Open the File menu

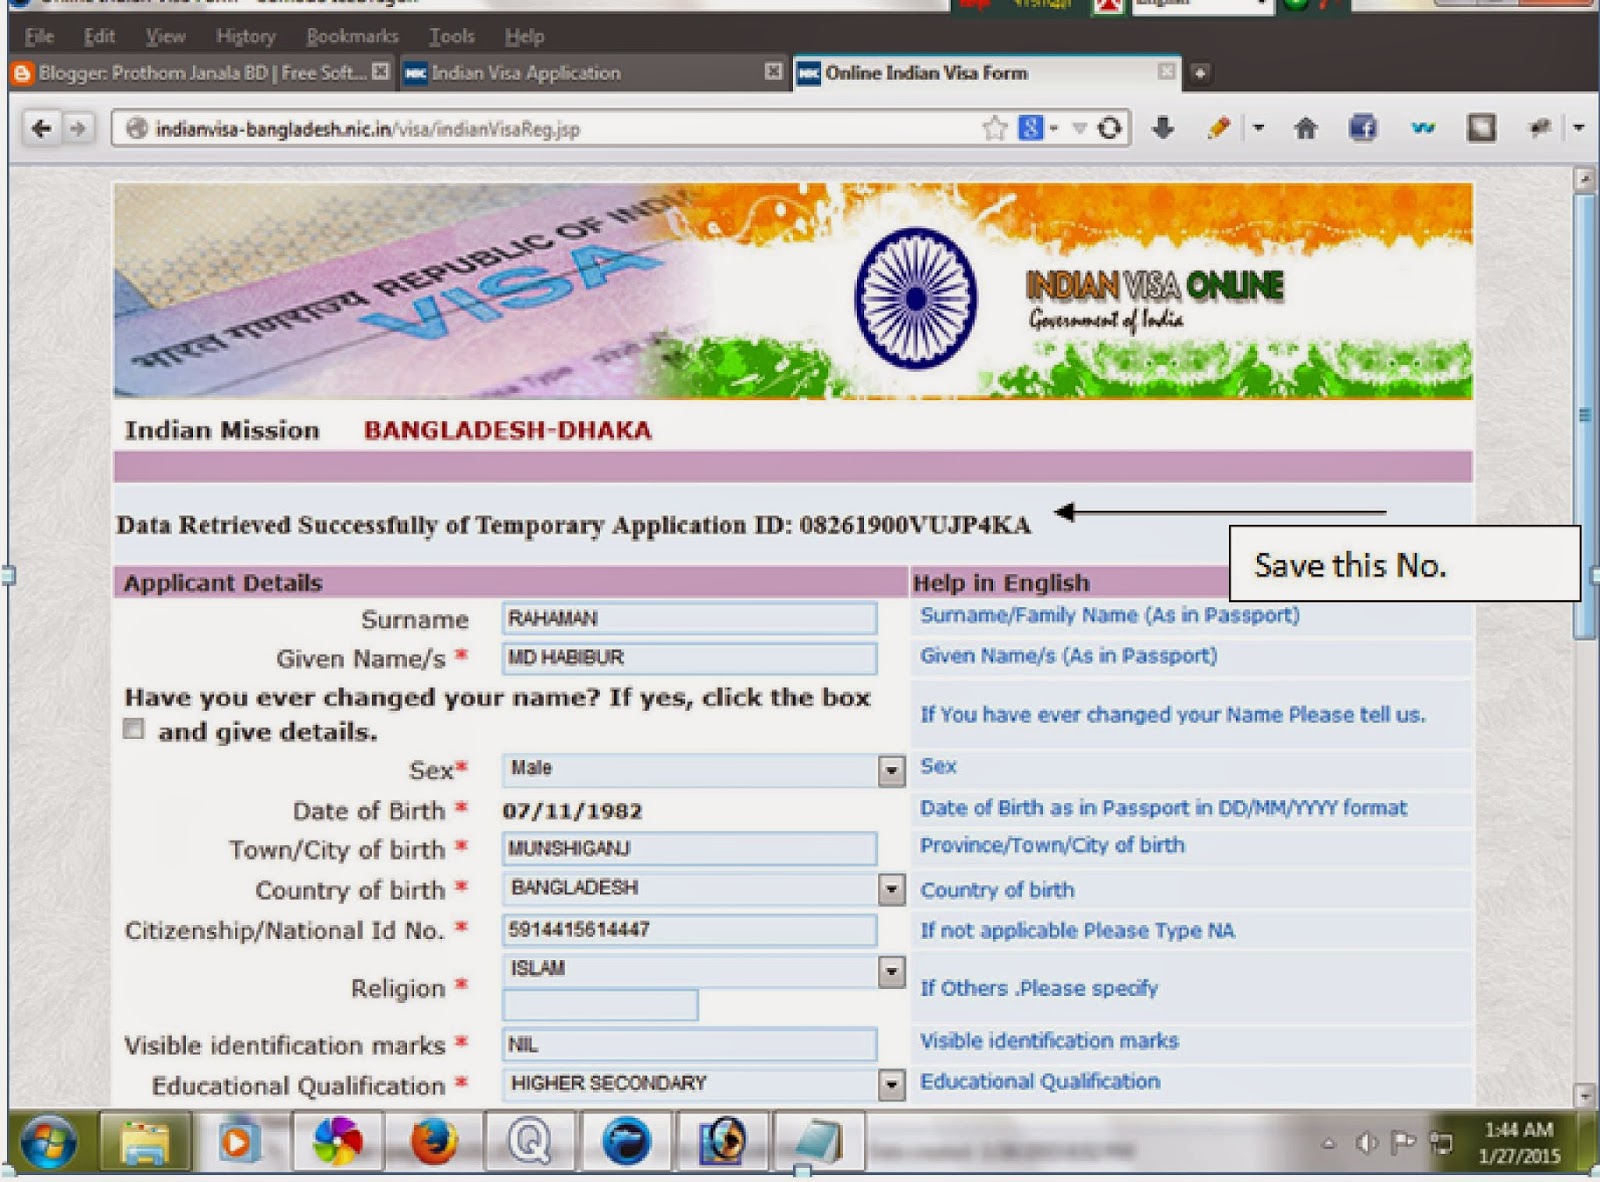pos(39,37)
